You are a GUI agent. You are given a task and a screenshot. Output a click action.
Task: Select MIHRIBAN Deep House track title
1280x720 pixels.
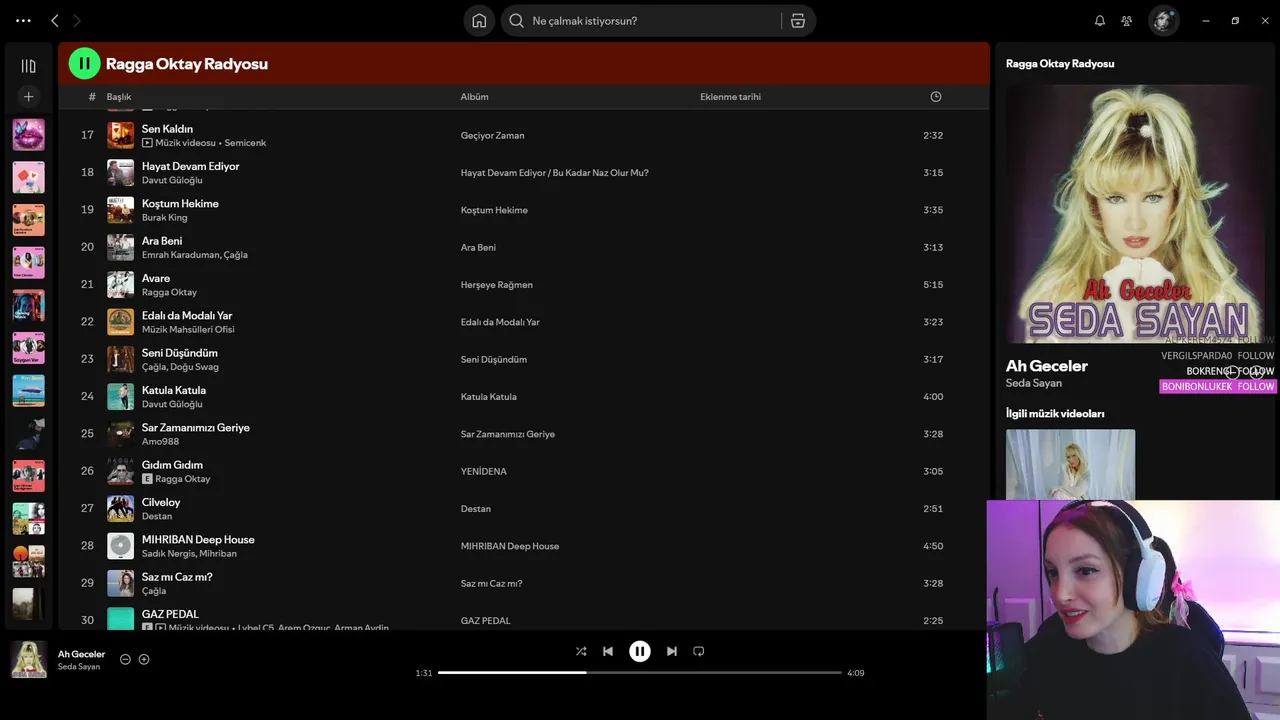(x=198, y=540)
